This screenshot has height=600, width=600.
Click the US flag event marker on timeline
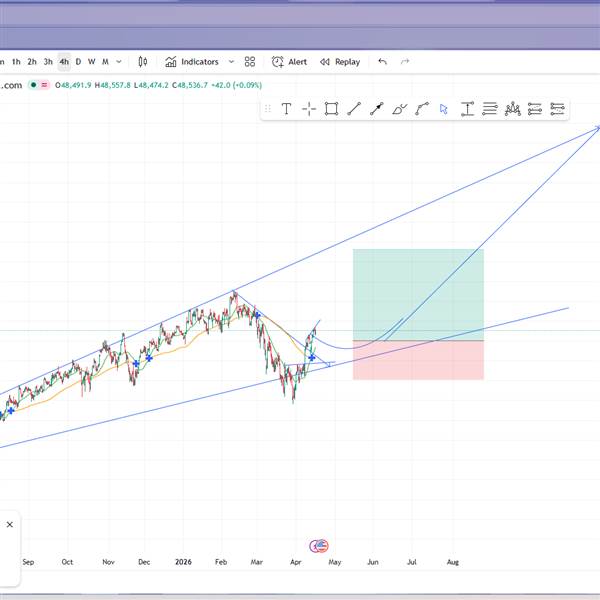tap(319, 546)
